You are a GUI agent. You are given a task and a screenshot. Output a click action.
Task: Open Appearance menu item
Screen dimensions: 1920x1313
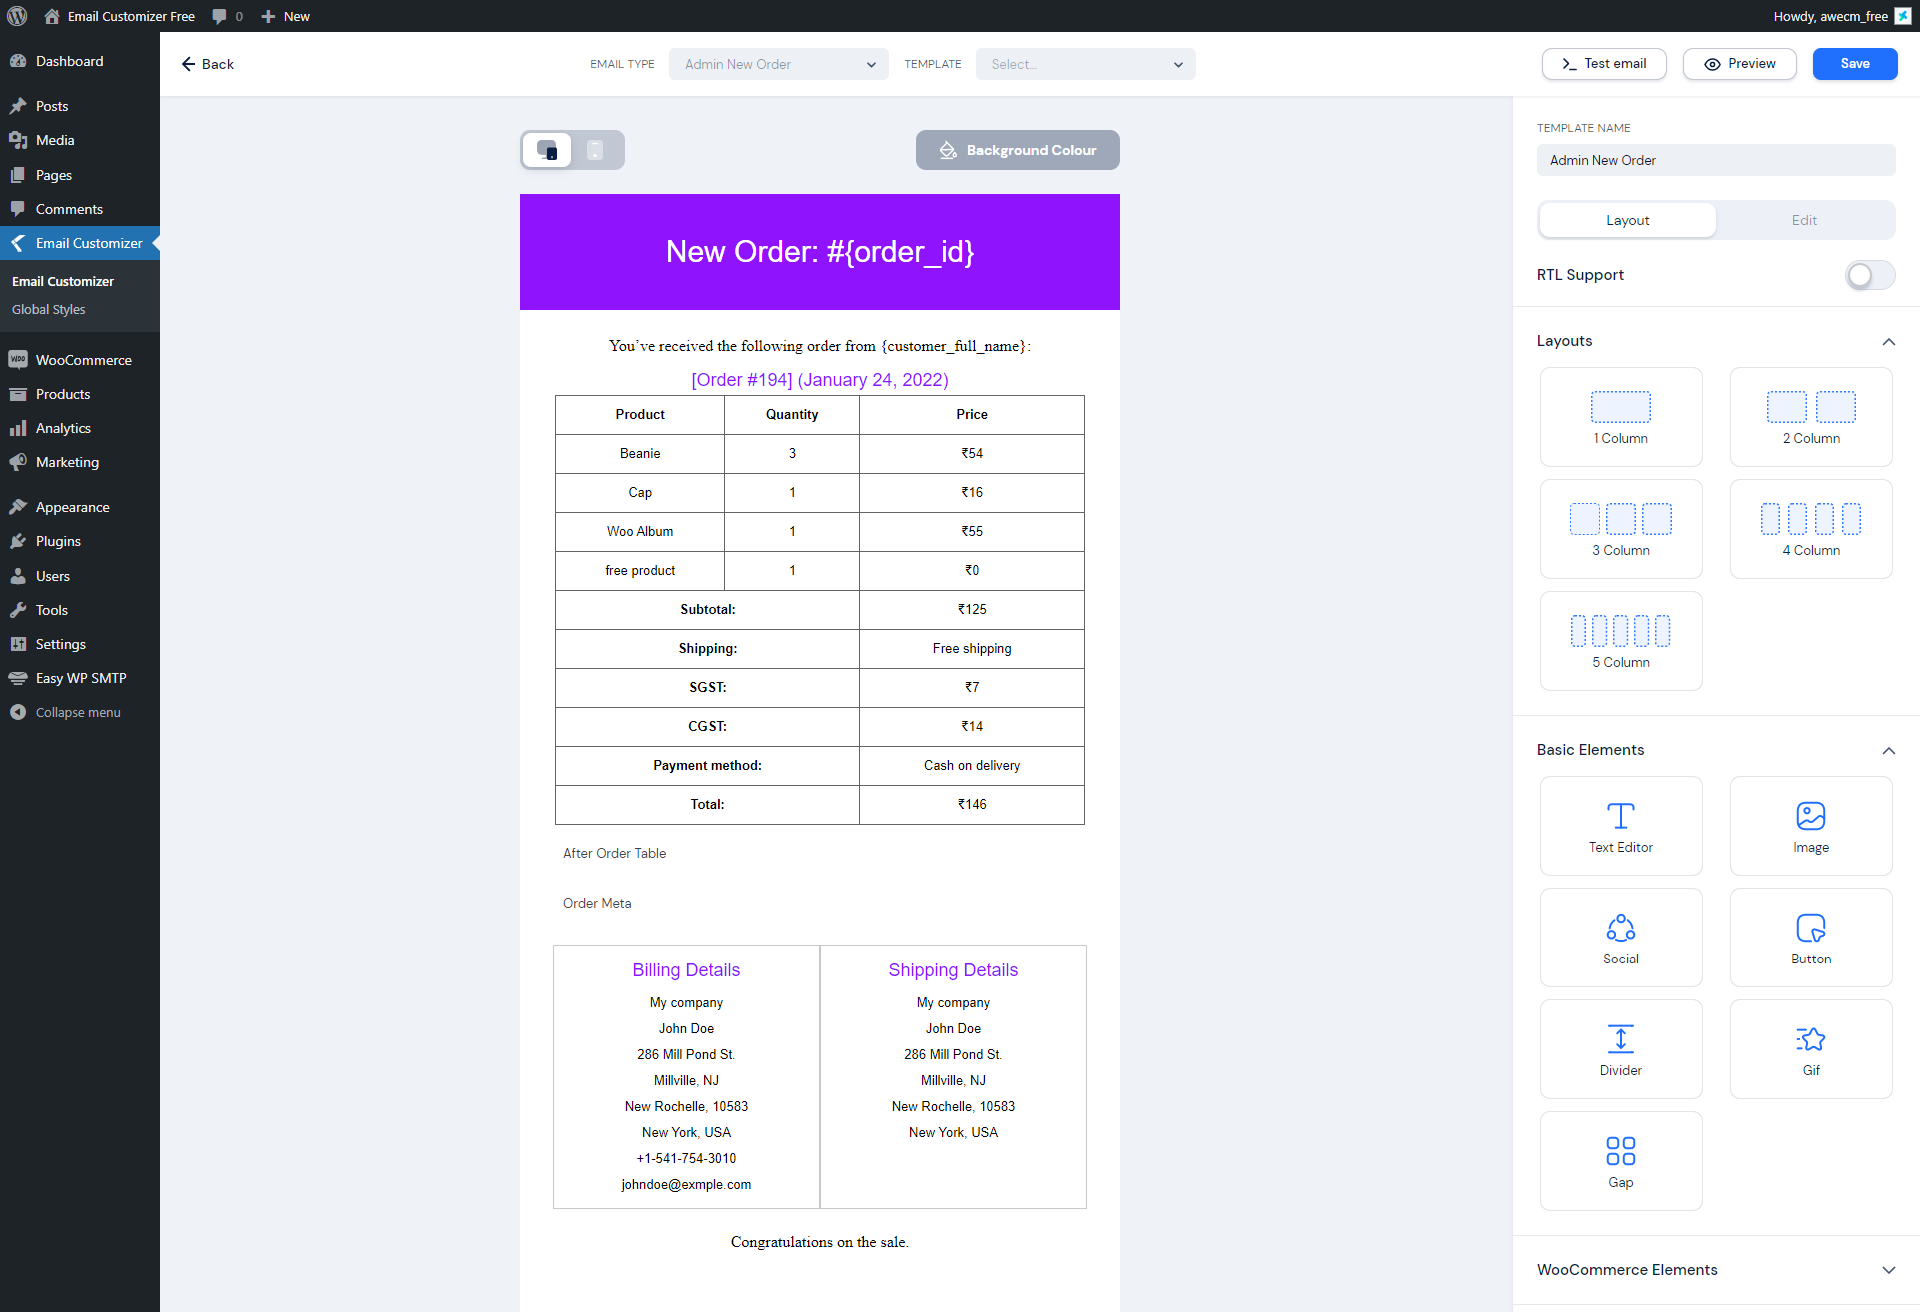80,507
